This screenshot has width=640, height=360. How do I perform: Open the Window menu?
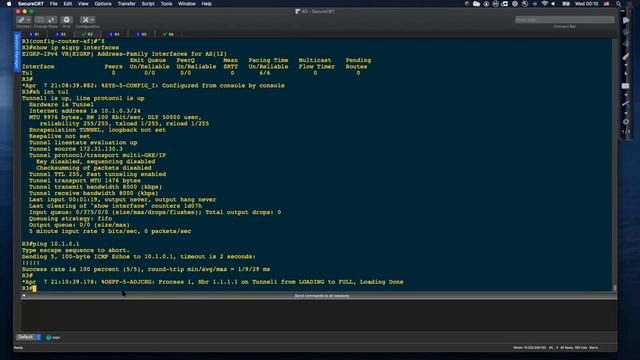187,4
